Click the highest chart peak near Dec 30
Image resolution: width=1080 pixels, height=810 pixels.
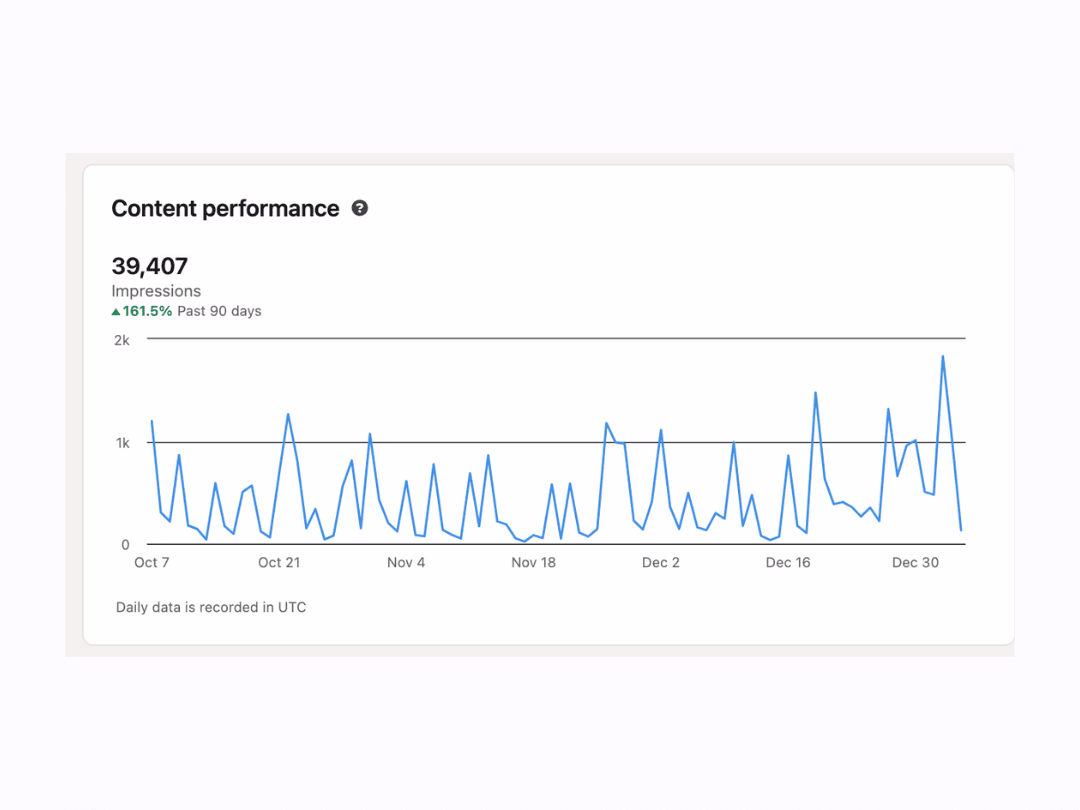[942, 357]
